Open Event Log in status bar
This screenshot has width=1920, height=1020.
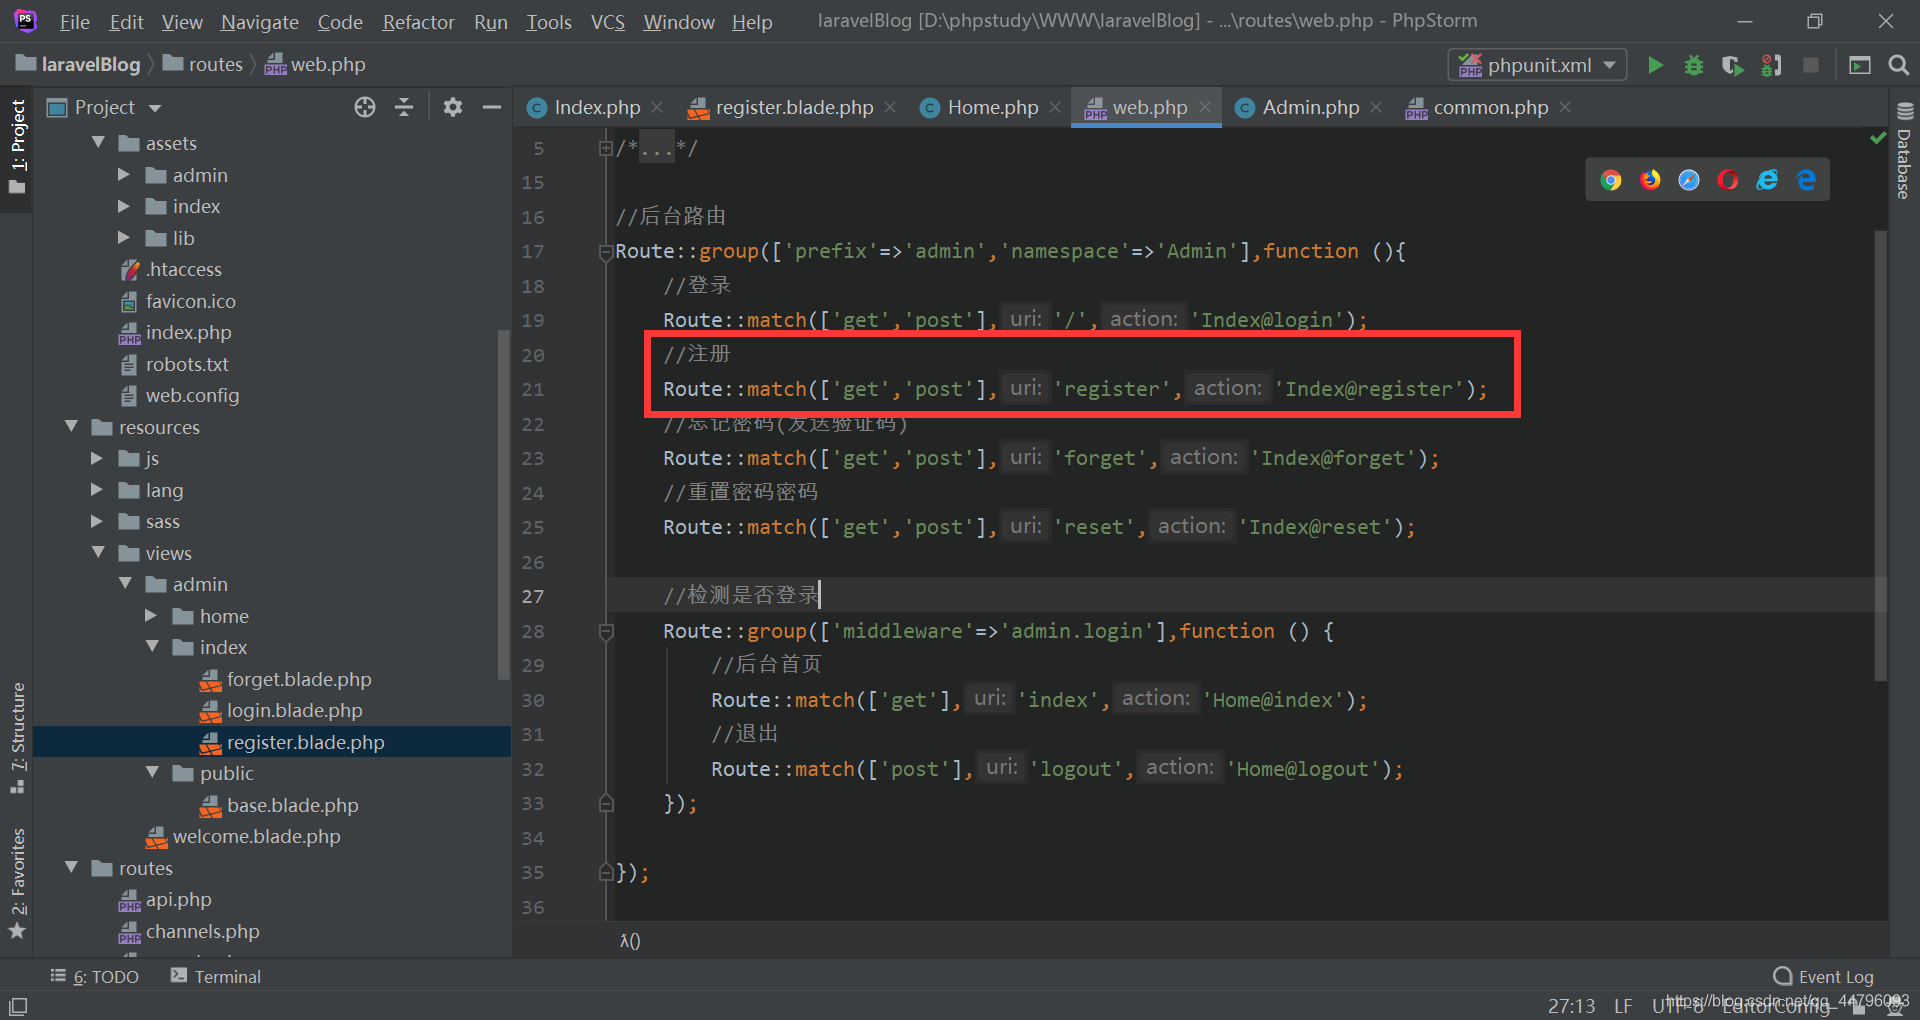(1824, 977)
